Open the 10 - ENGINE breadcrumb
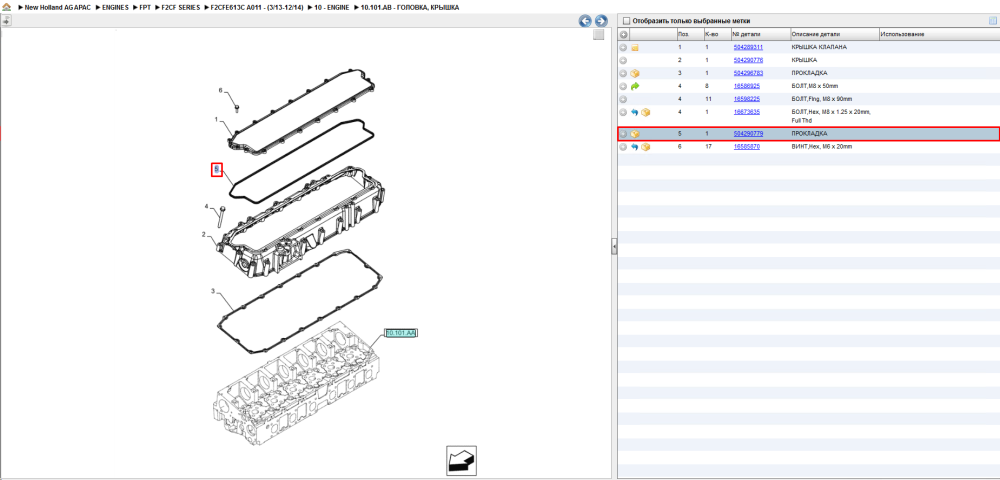Screen dimensions: 1000x480 330,7
